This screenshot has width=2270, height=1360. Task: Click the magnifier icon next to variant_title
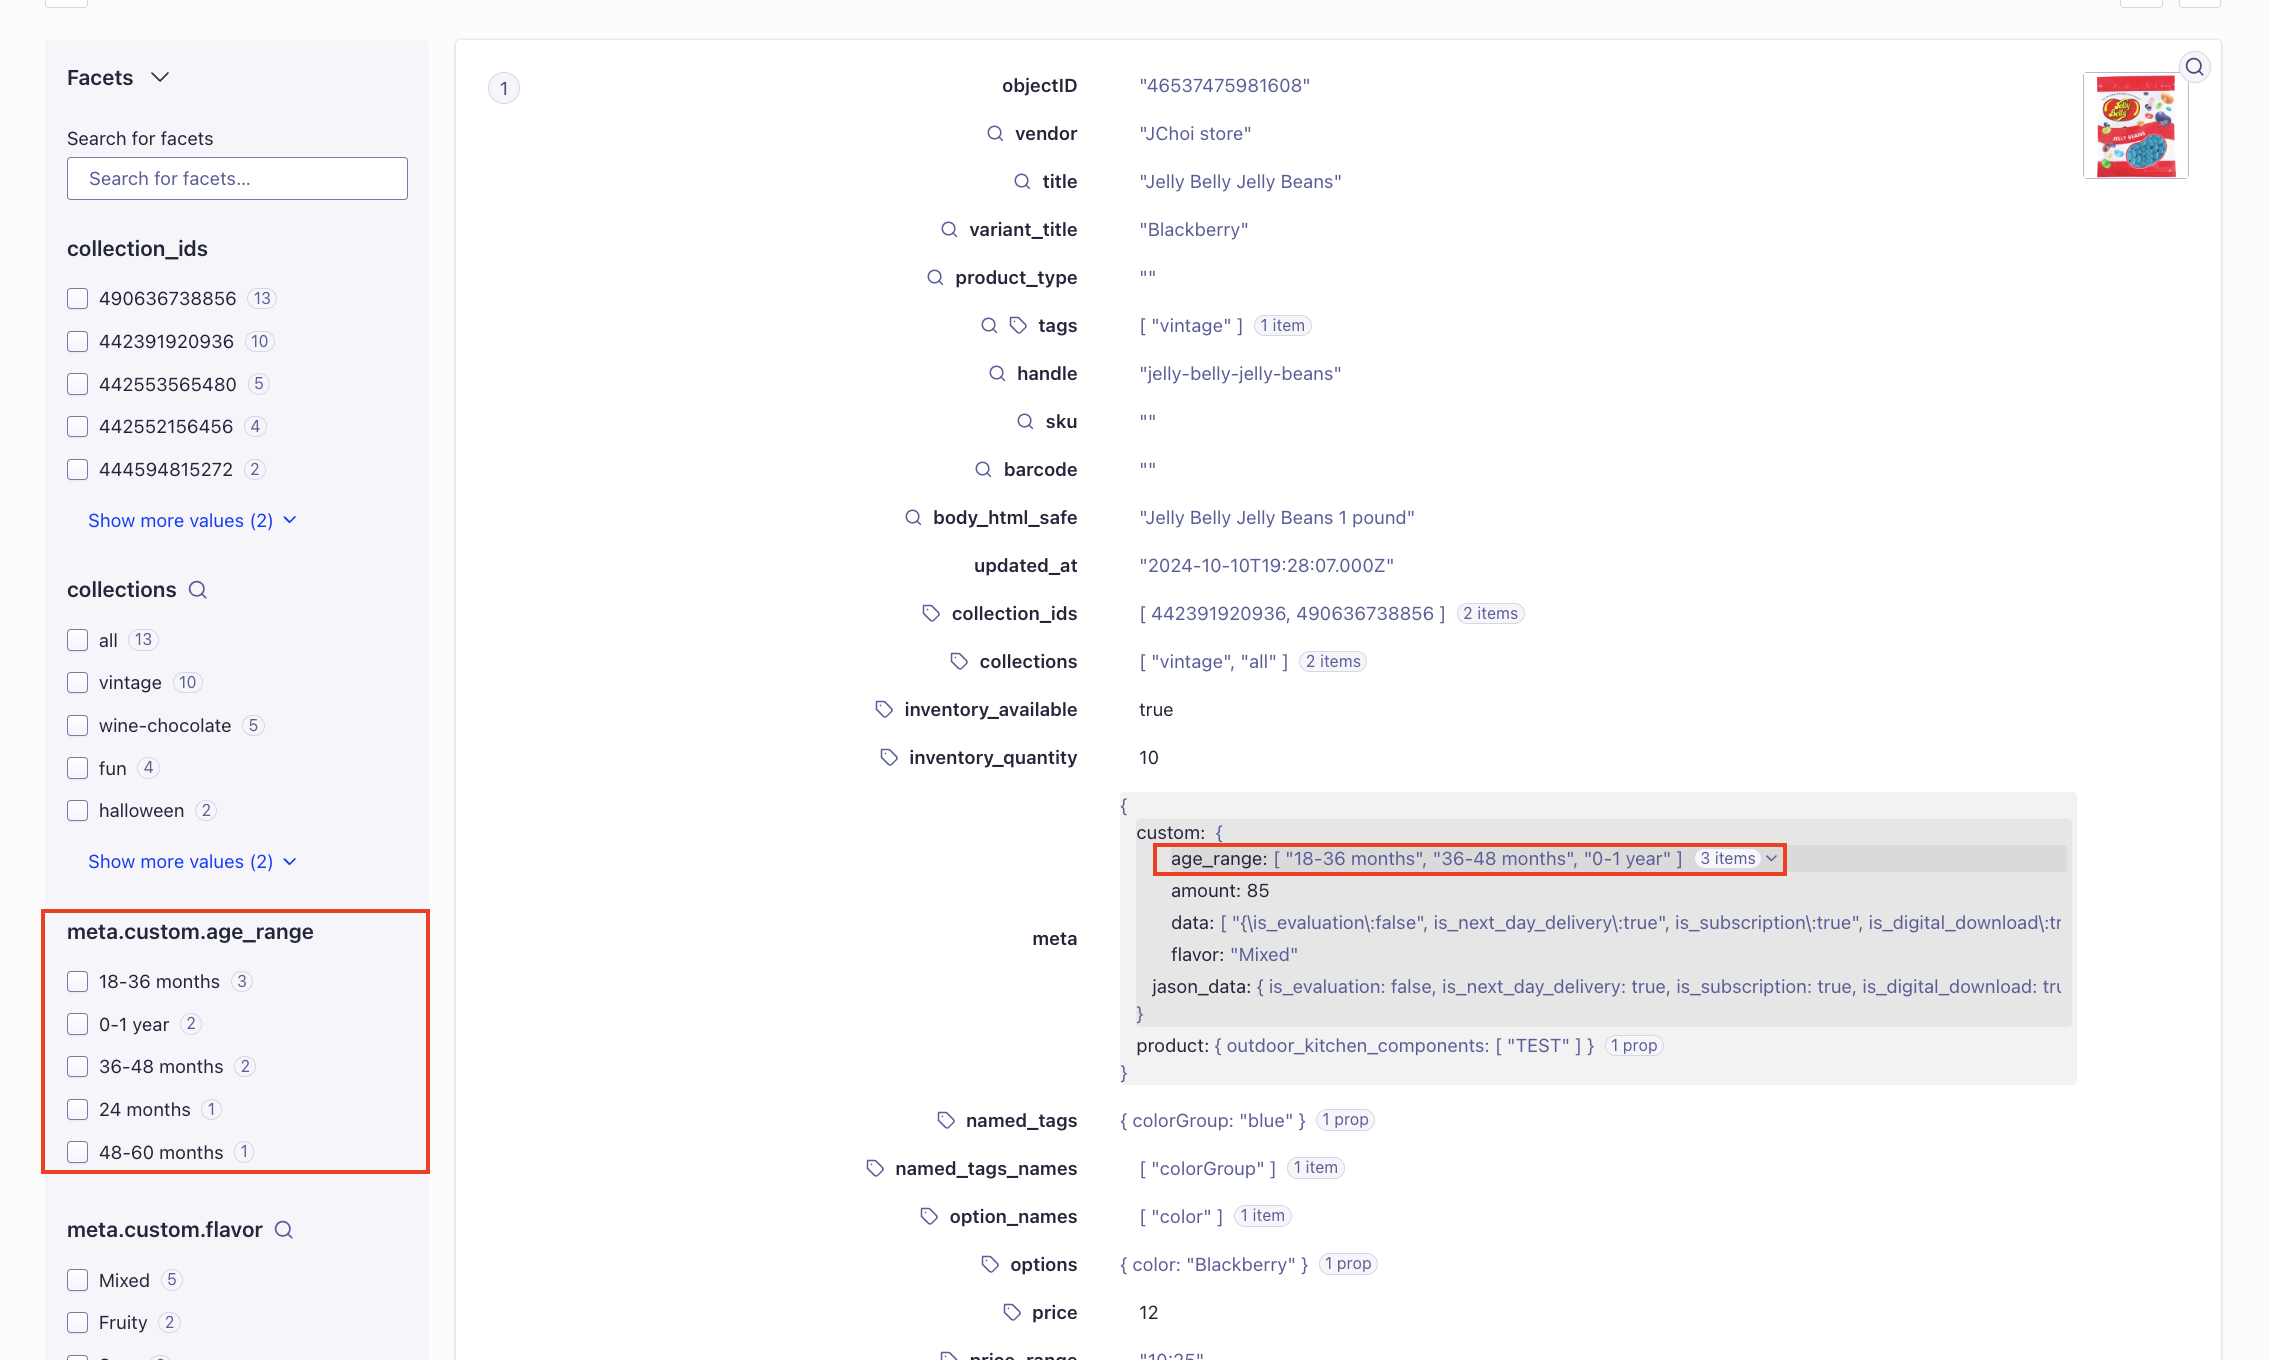[949, 229]
